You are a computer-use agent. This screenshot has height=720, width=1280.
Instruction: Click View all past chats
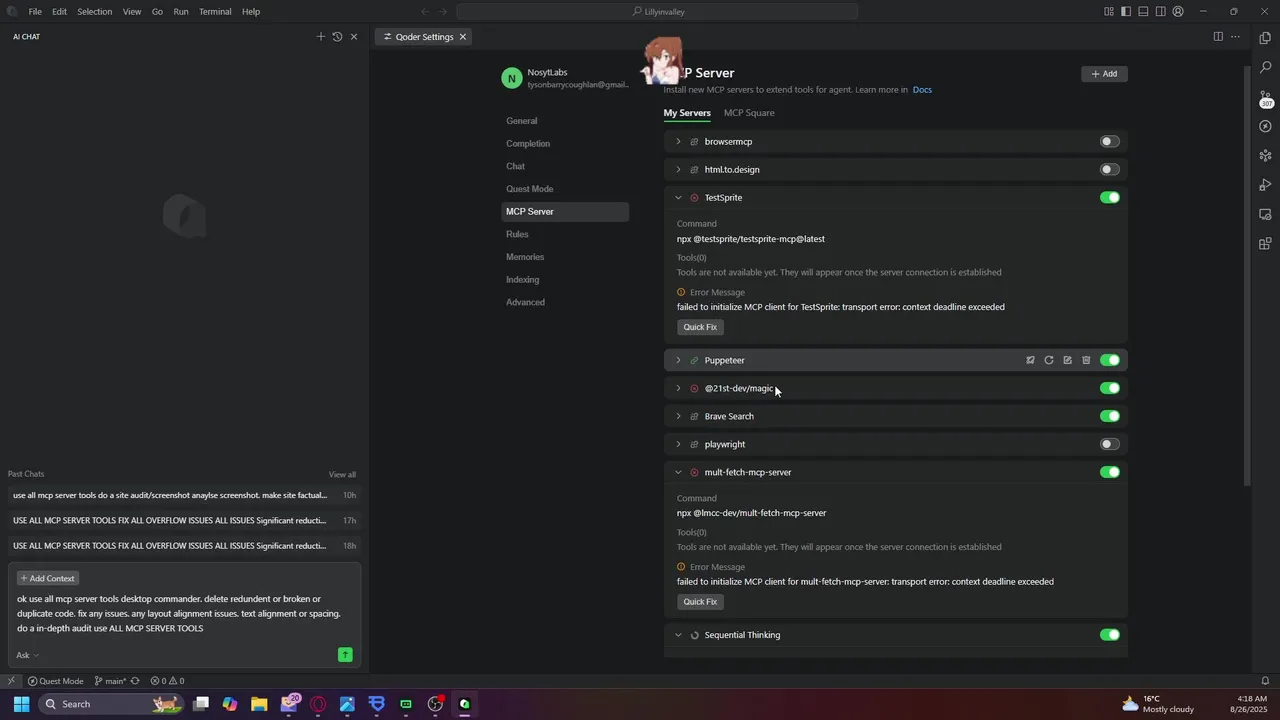[342, 475]
